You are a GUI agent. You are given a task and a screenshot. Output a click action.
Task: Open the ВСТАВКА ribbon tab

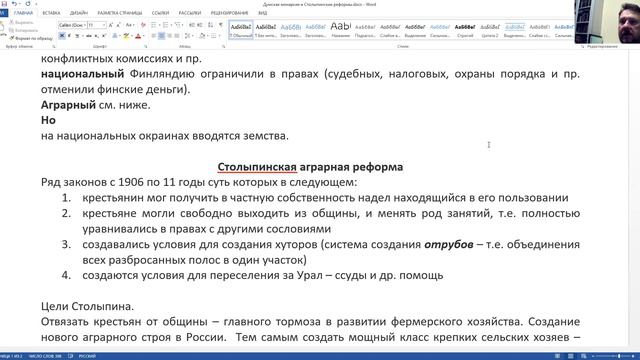51,13
